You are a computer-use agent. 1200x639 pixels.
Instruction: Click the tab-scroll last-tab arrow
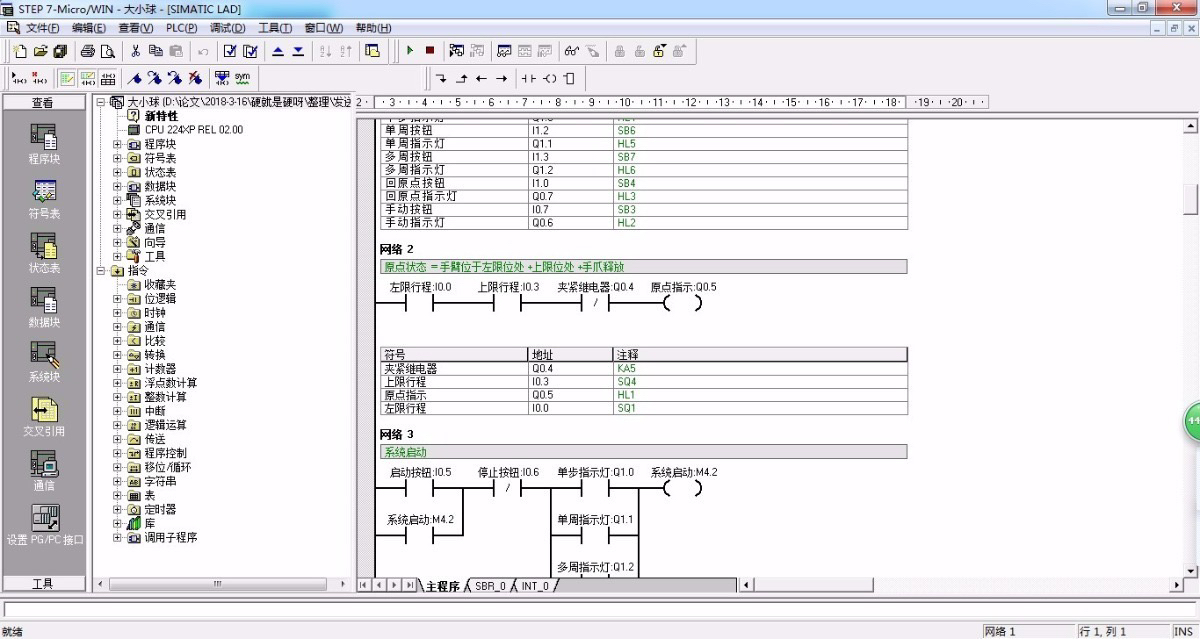(409, 585)
